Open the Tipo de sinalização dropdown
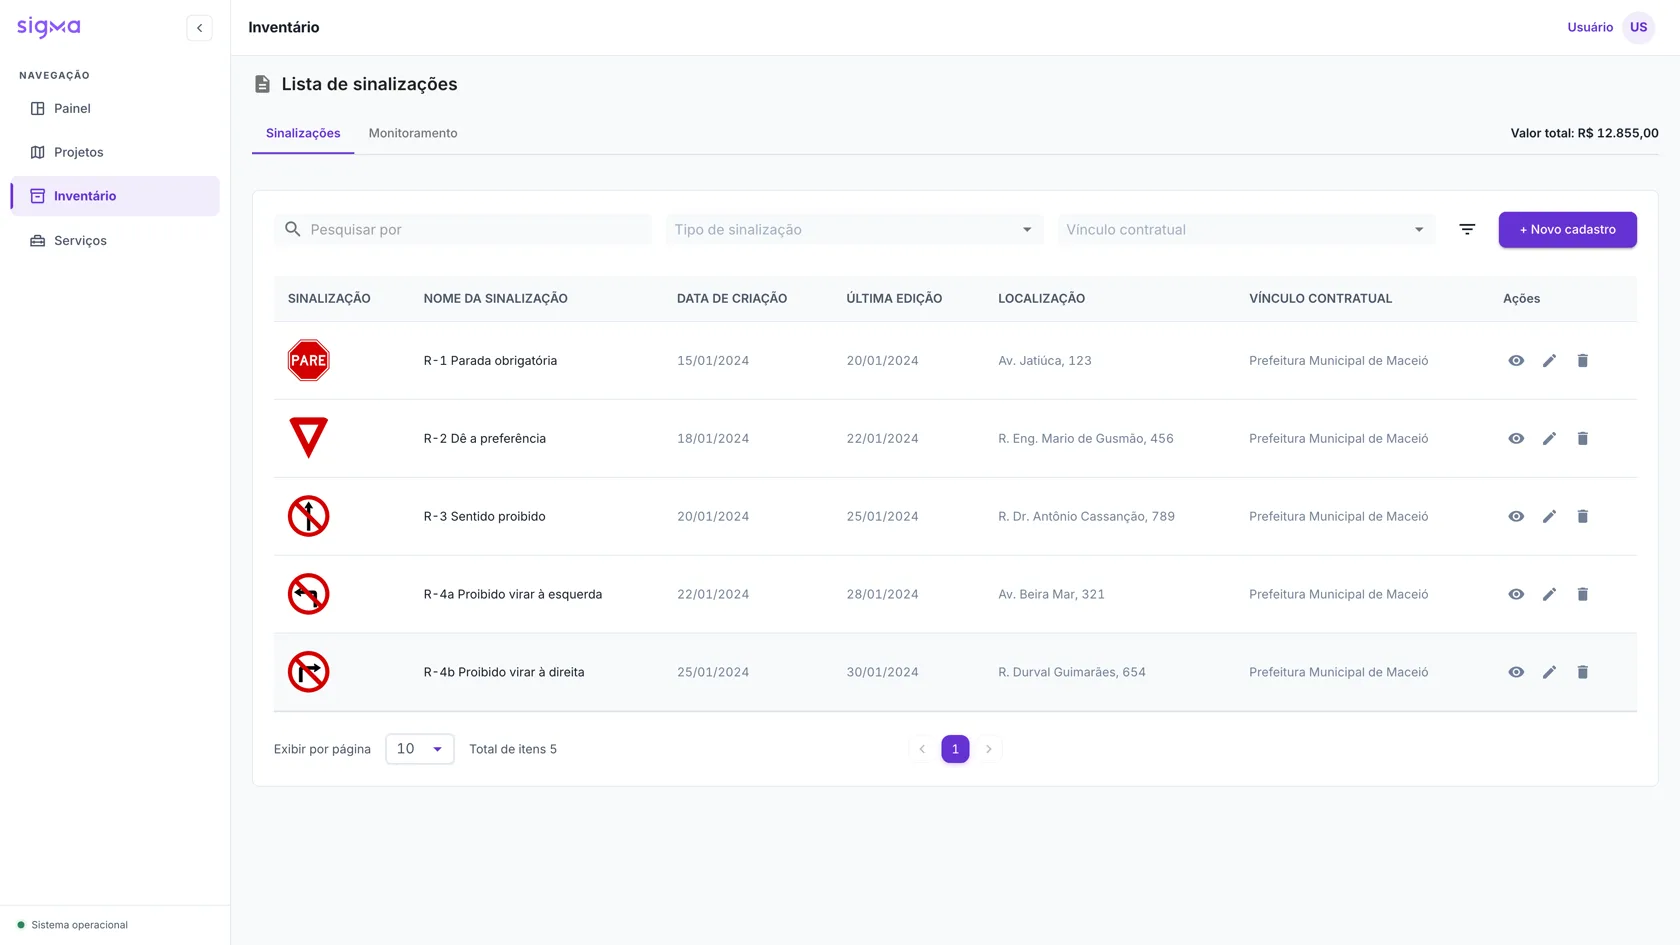Screen dimensions: 1680x945 (855, 229)
